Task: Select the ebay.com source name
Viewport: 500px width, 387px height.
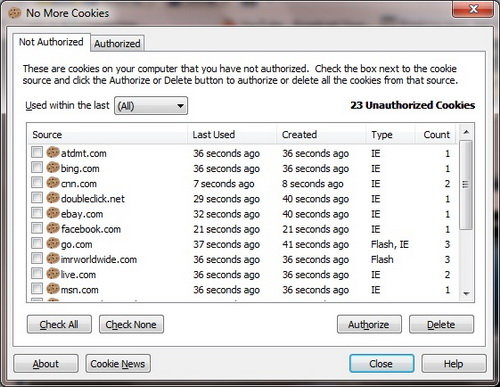Action: coord(82,214)
